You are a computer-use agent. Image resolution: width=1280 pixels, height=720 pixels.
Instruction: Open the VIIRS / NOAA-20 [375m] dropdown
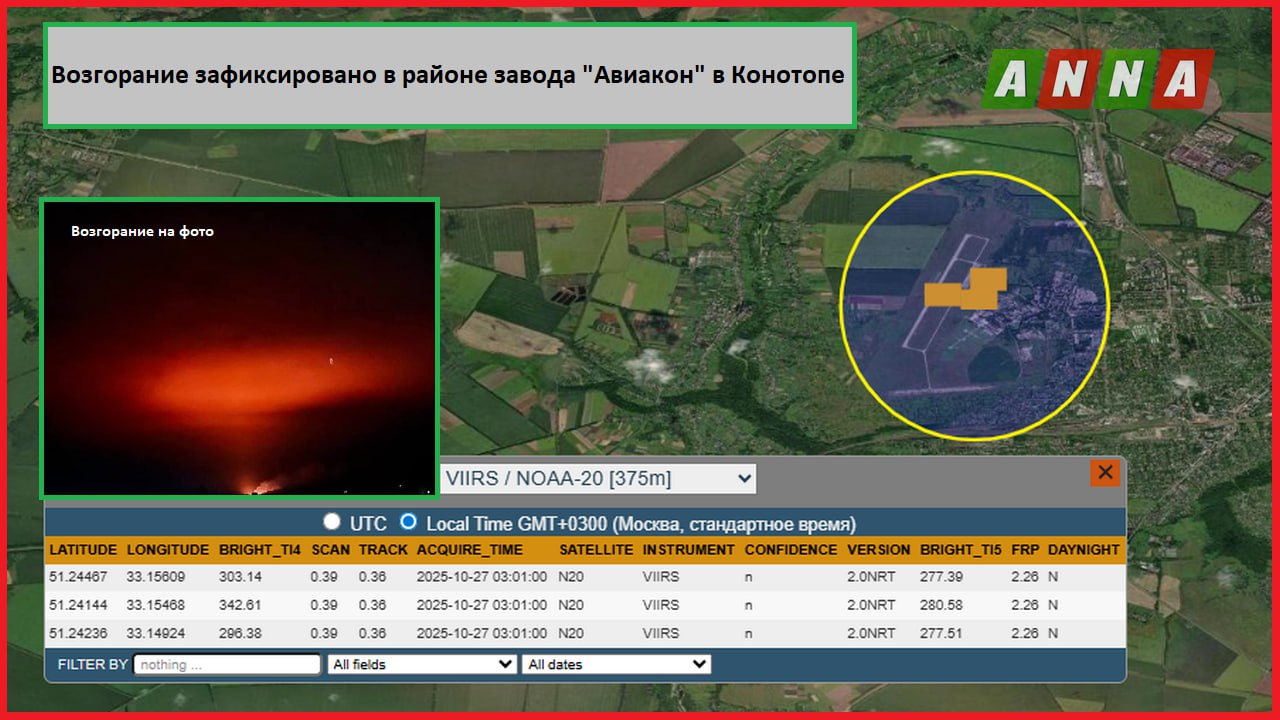coord(597,479)
